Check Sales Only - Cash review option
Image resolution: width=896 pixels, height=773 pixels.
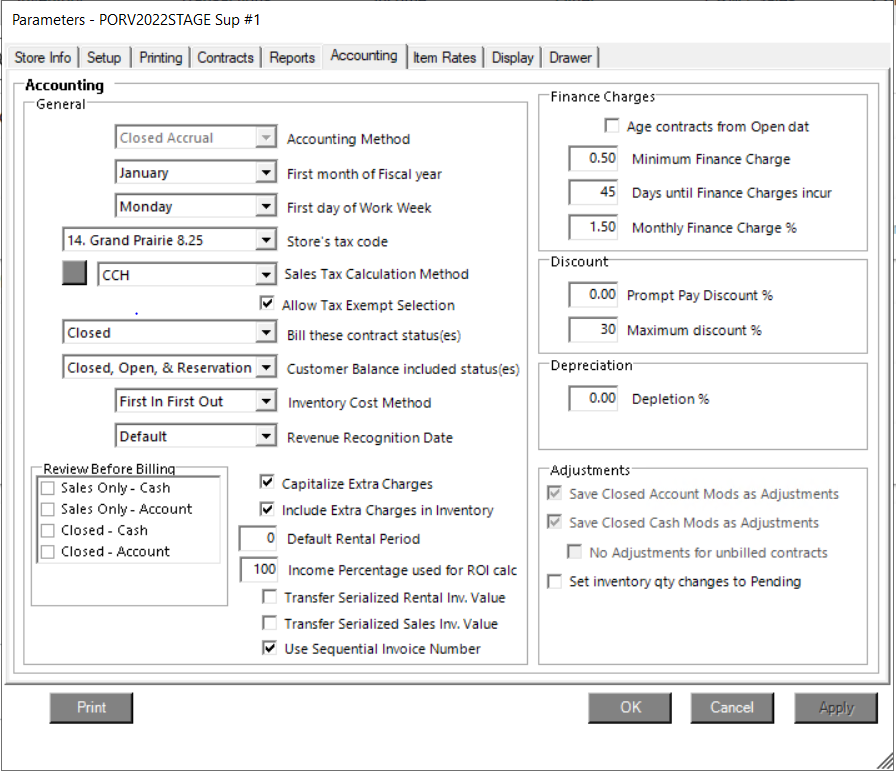[48, 488]
